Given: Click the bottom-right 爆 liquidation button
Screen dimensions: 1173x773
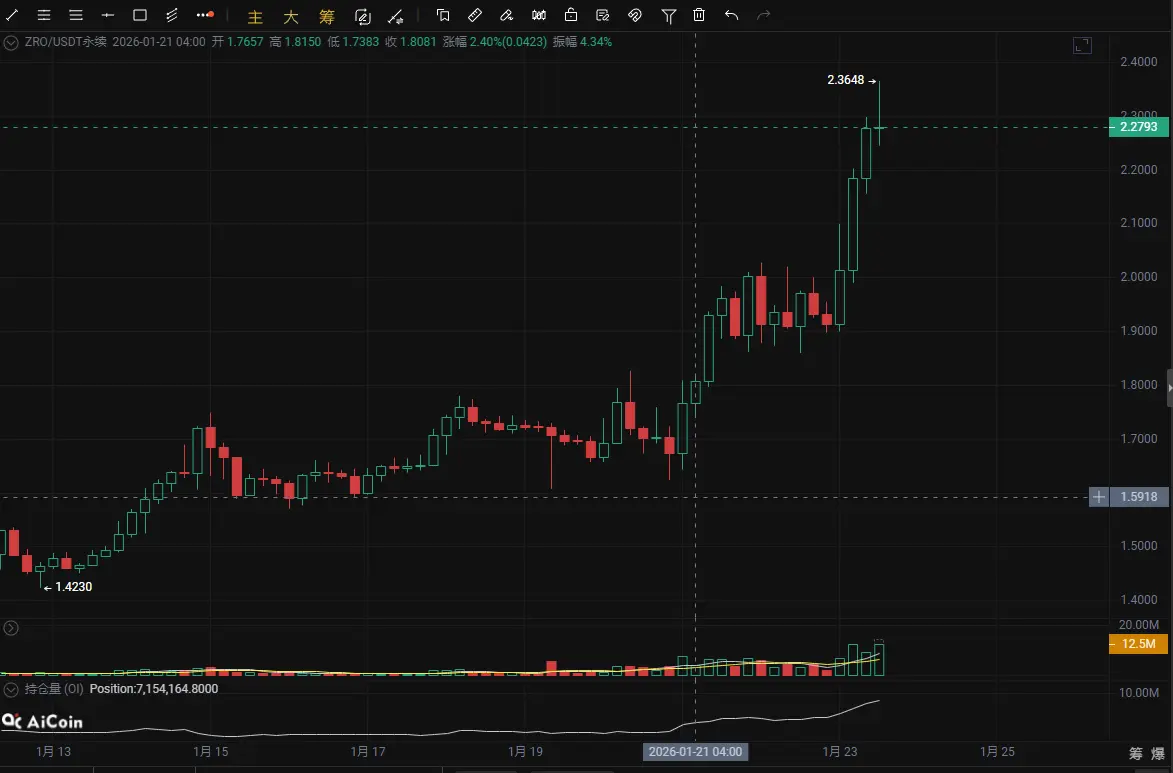Looking at the screenshot, I should click(x=1158, y=754).
